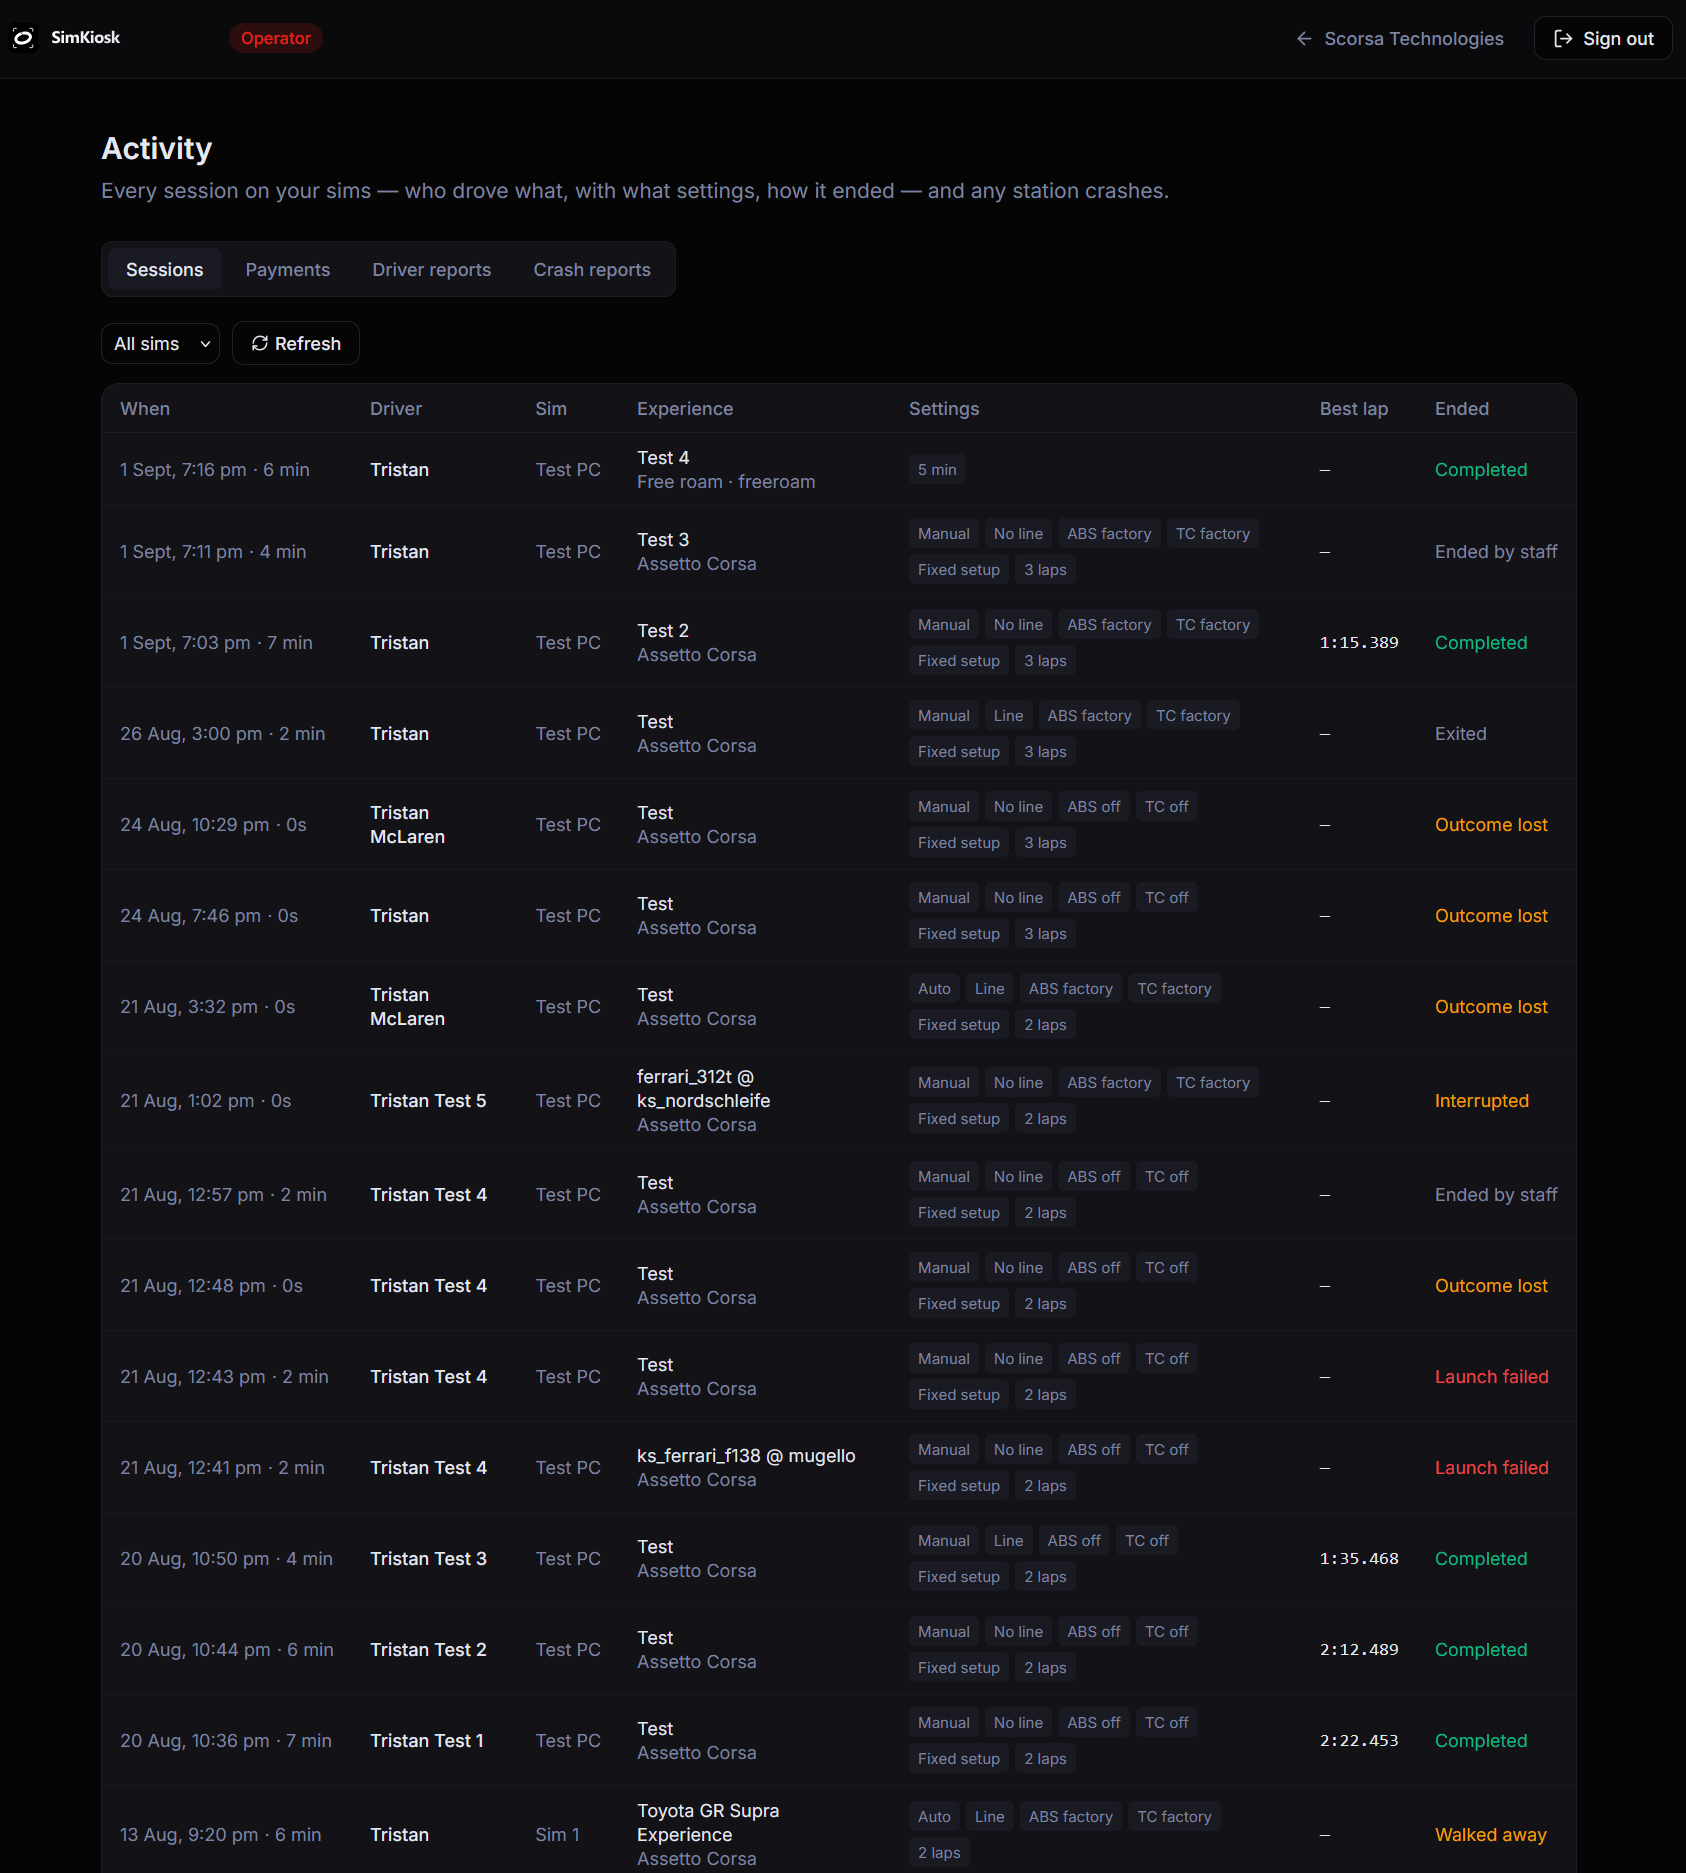Image resolution: width=1686 pixels, height=1873 pixels.
Task: Click 'ks_ferrari_f138 @ mugello' experience
Action: click(746, 1456)
